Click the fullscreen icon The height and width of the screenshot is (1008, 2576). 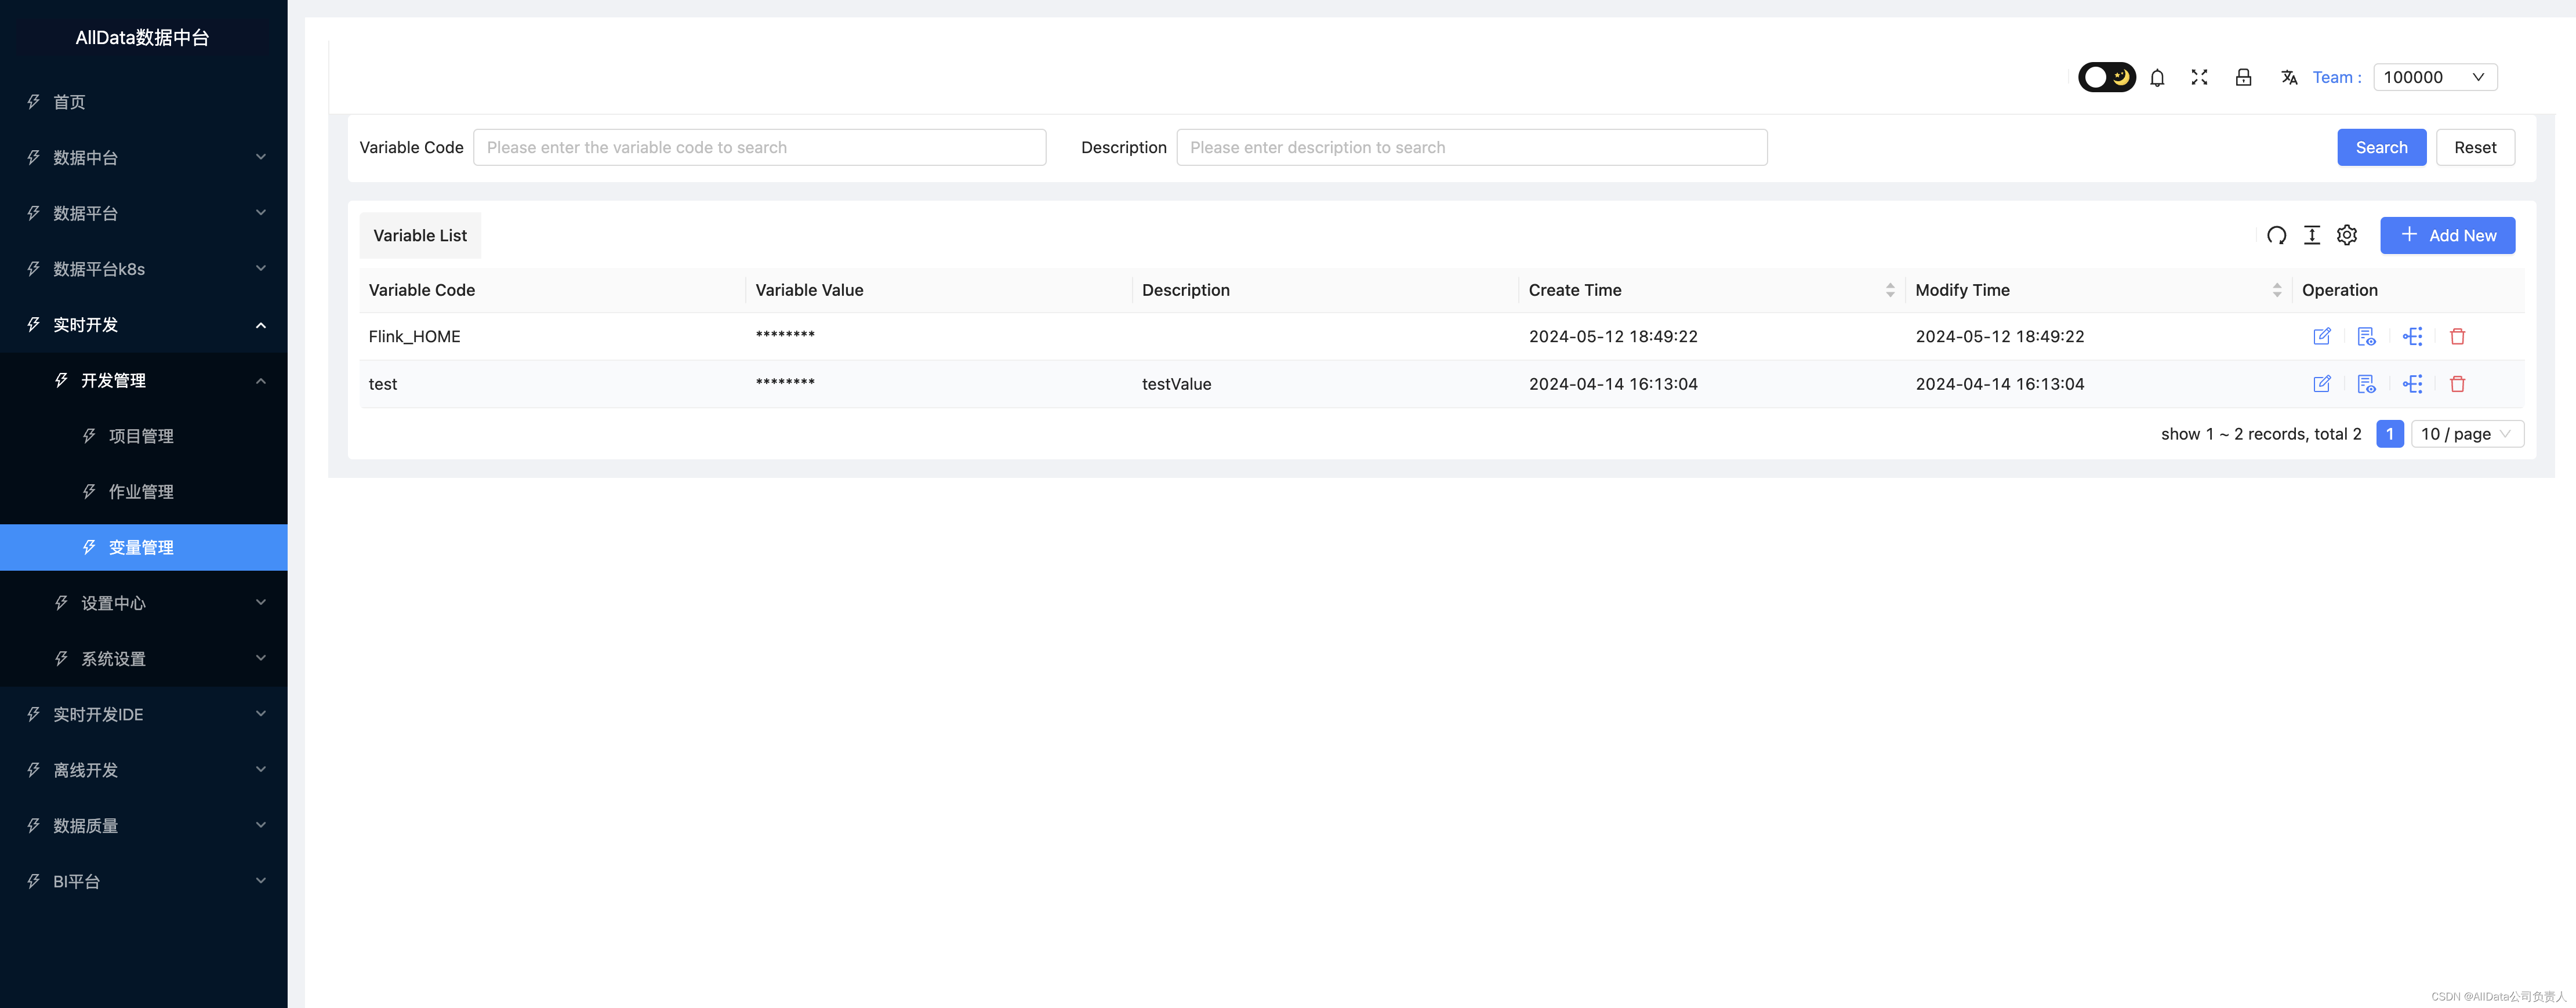pyautogui.click(x=2199, y=77)
